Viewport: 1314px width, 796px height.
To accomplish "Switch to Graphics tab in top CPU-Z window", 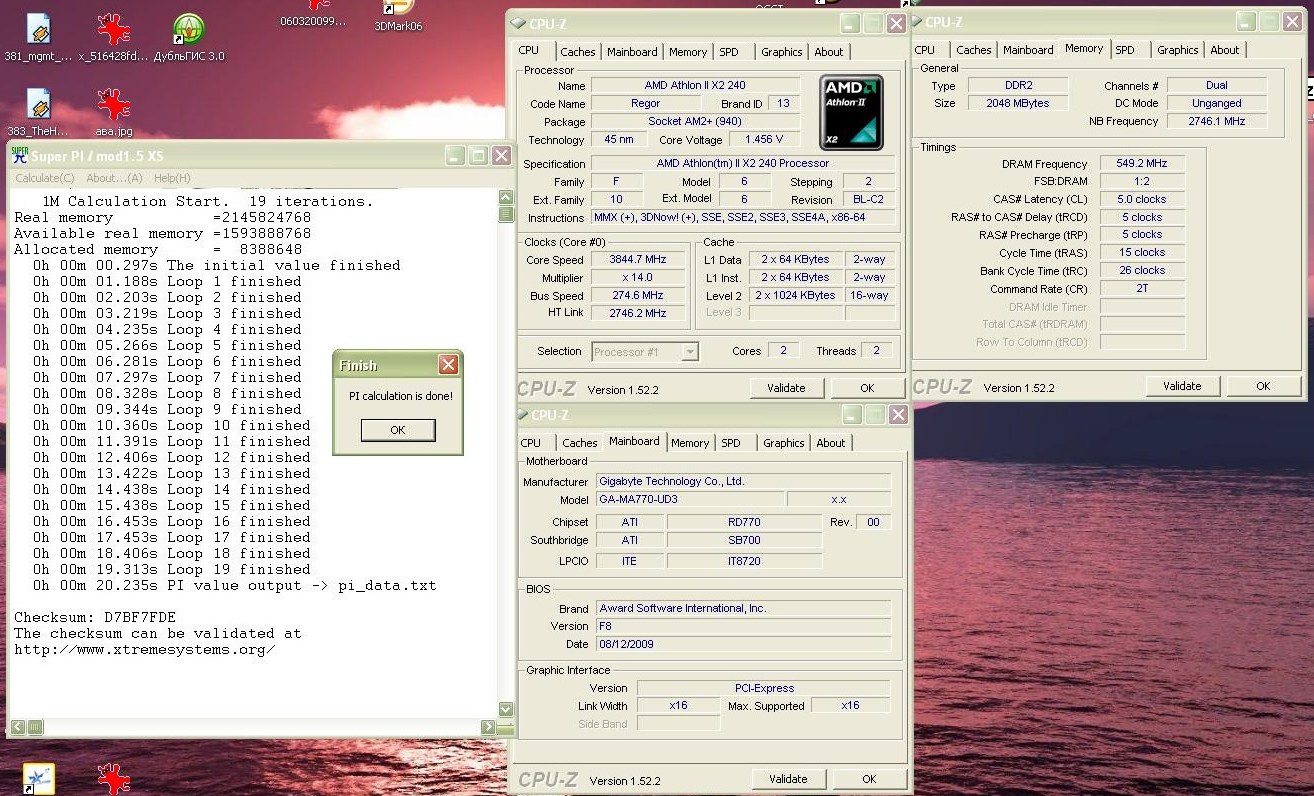I will coord(781,52).
